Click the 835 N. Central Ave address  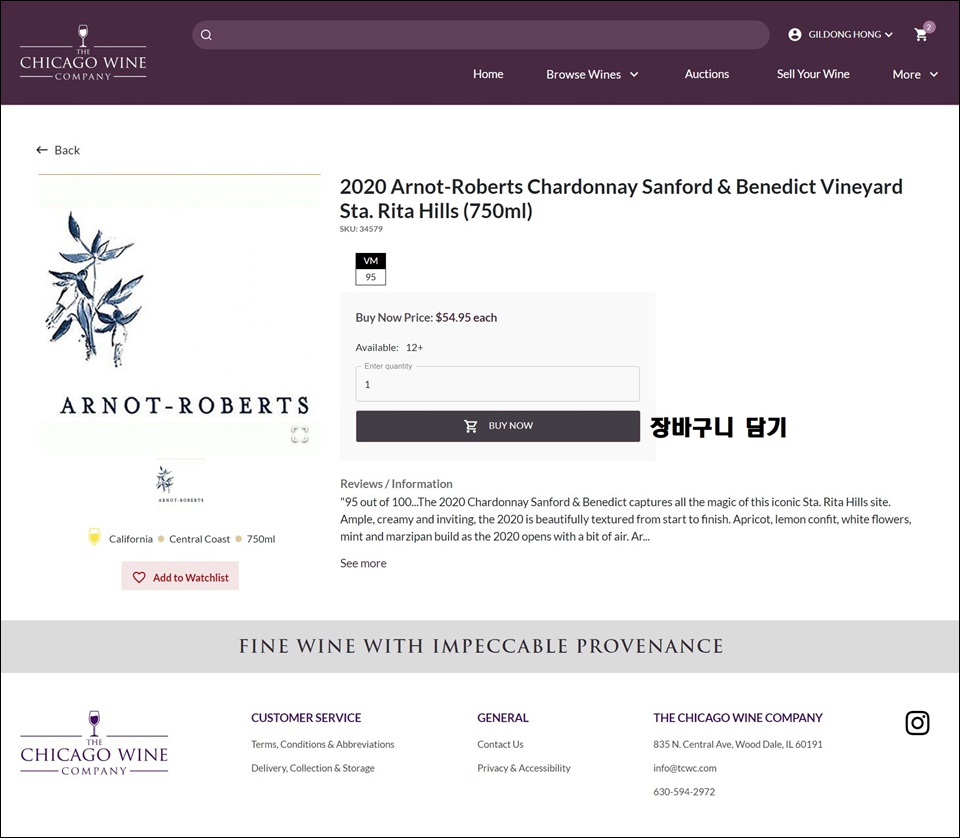coord(738,744)
